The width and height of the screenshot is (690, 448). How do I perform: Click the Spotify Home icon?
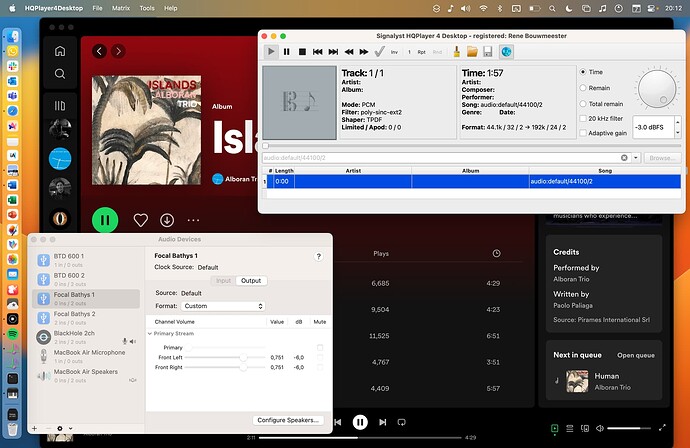60,51
